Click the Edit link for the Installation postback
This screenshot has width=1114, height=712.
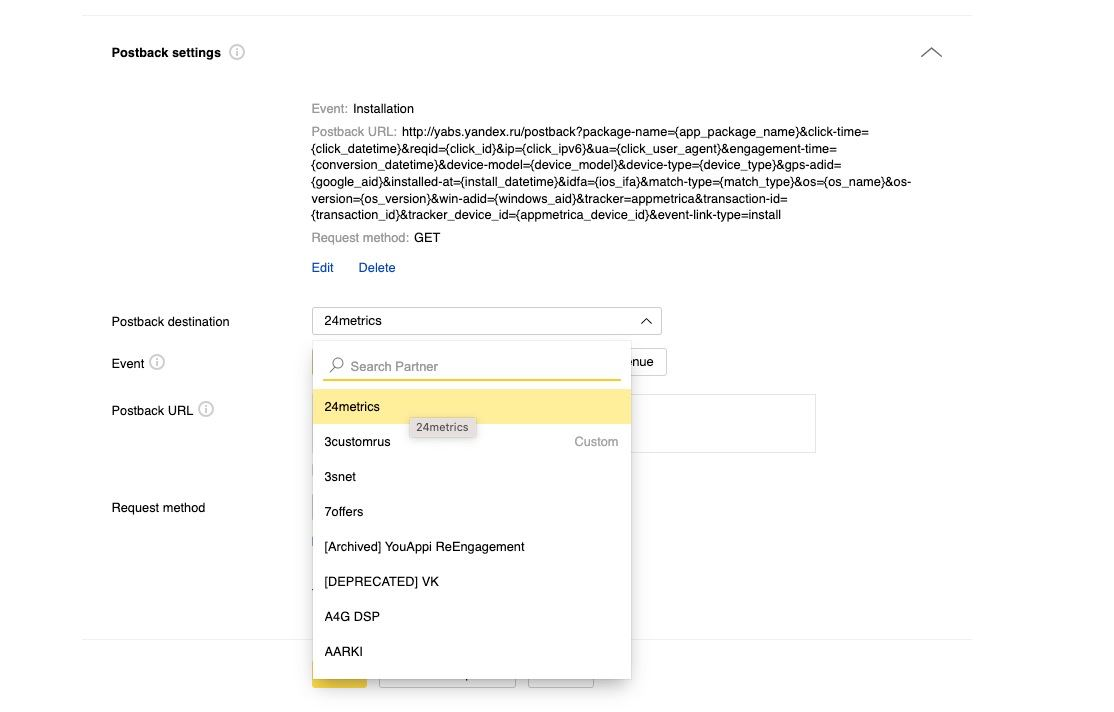pos(322,268)
